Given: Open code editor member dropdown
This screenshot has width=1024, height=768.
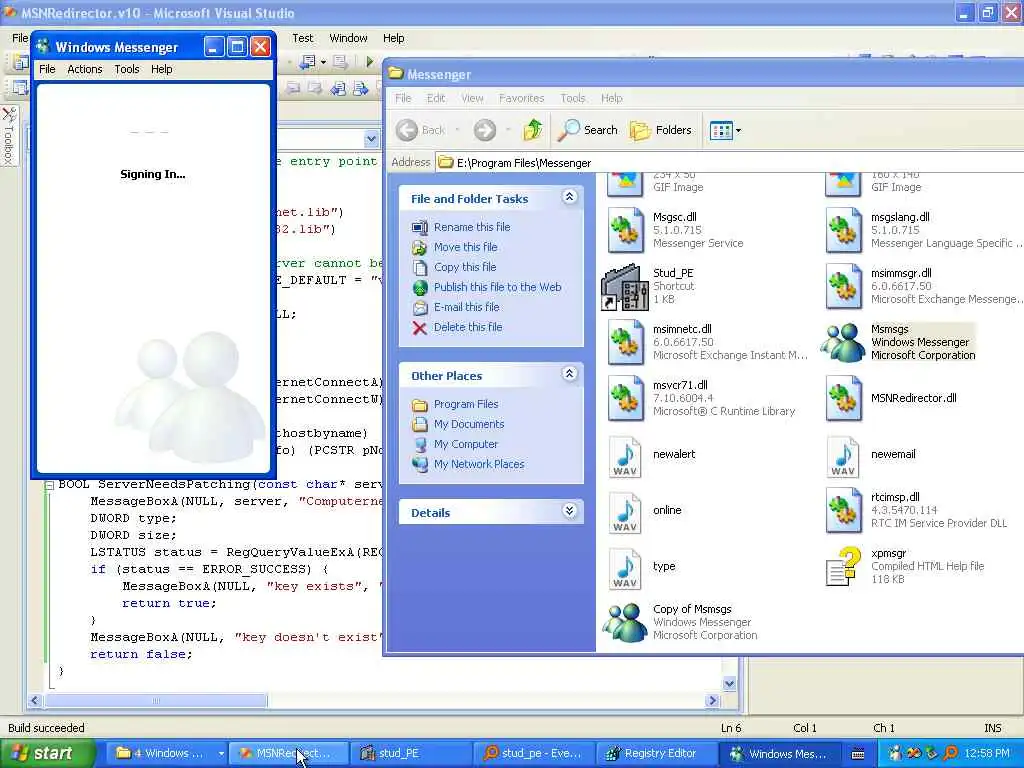Looking at the screenshot, I should (371, 139).
